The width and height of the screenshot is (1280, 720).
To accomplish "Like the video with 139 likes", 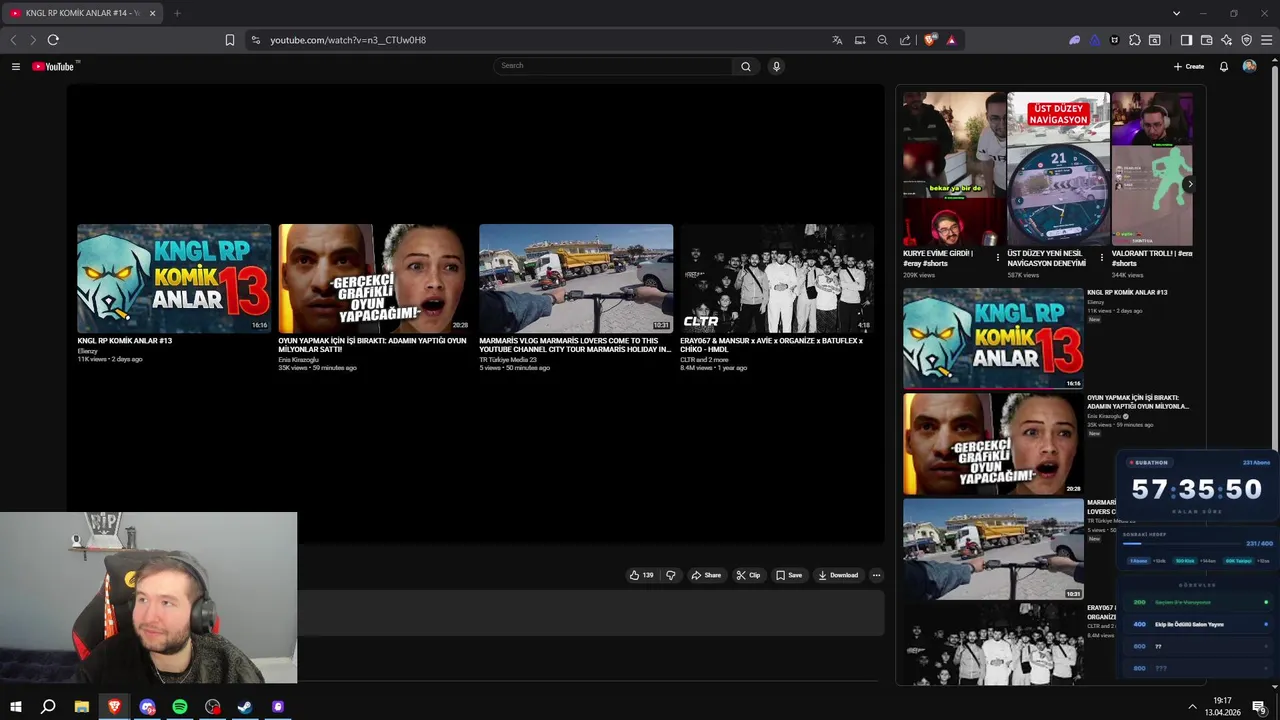I will 641,575.
